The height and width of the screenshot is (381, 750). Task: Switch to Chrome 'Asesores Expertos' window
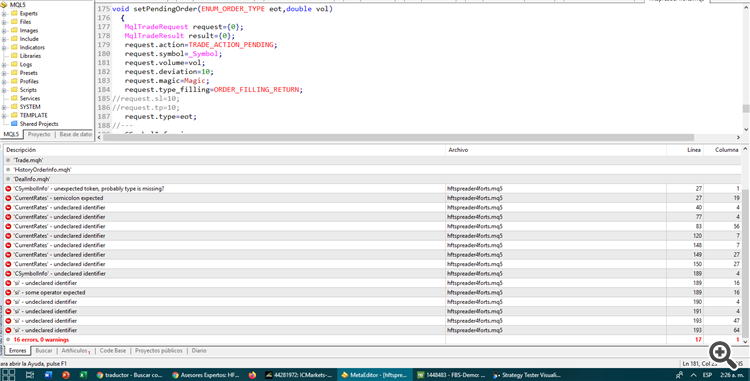tap(206, 375)
